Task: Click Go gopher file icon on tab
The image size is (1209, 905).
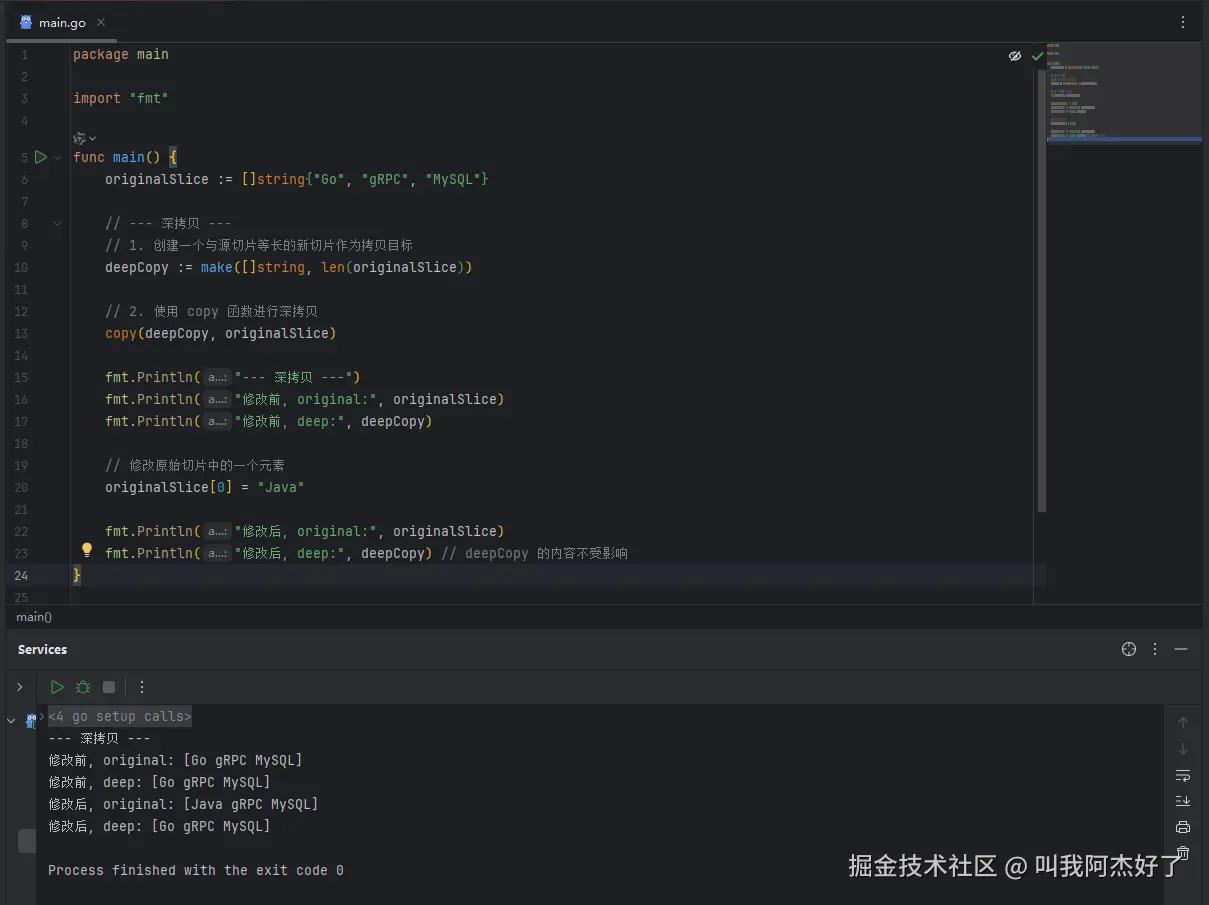Action: point(26,22)
